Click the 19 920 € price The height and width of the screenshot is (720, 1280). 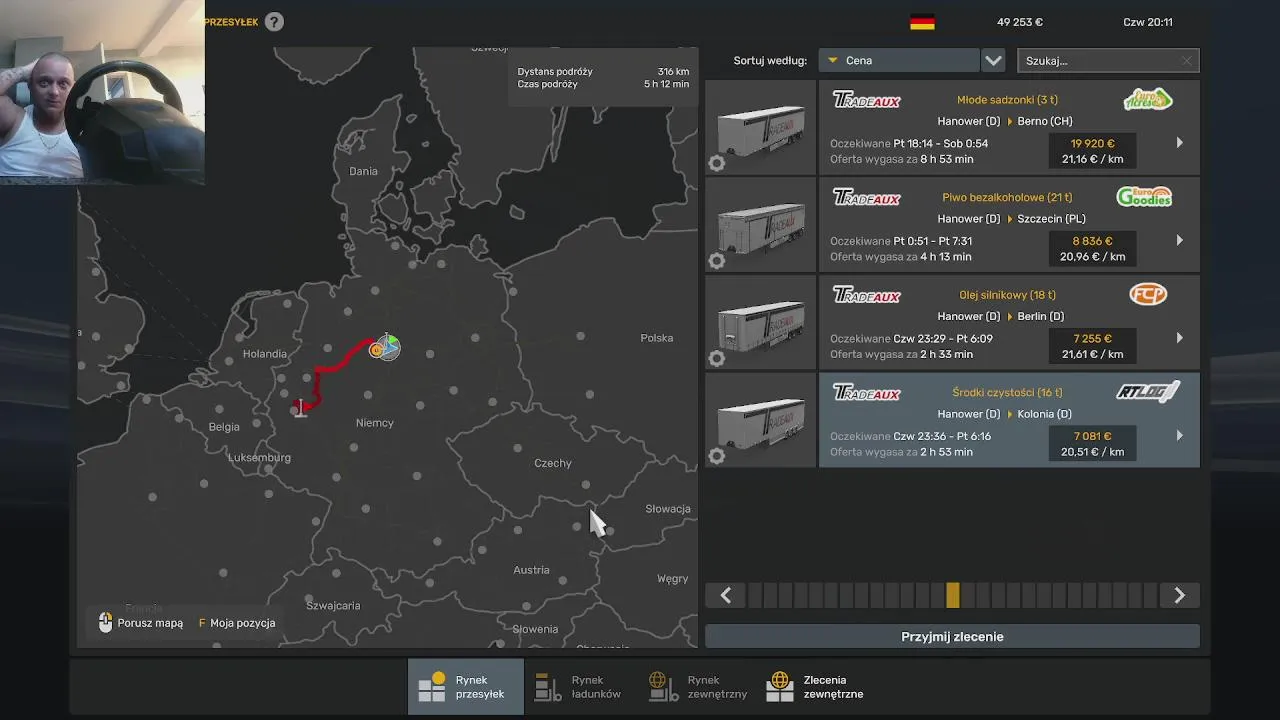(1092, 143)
